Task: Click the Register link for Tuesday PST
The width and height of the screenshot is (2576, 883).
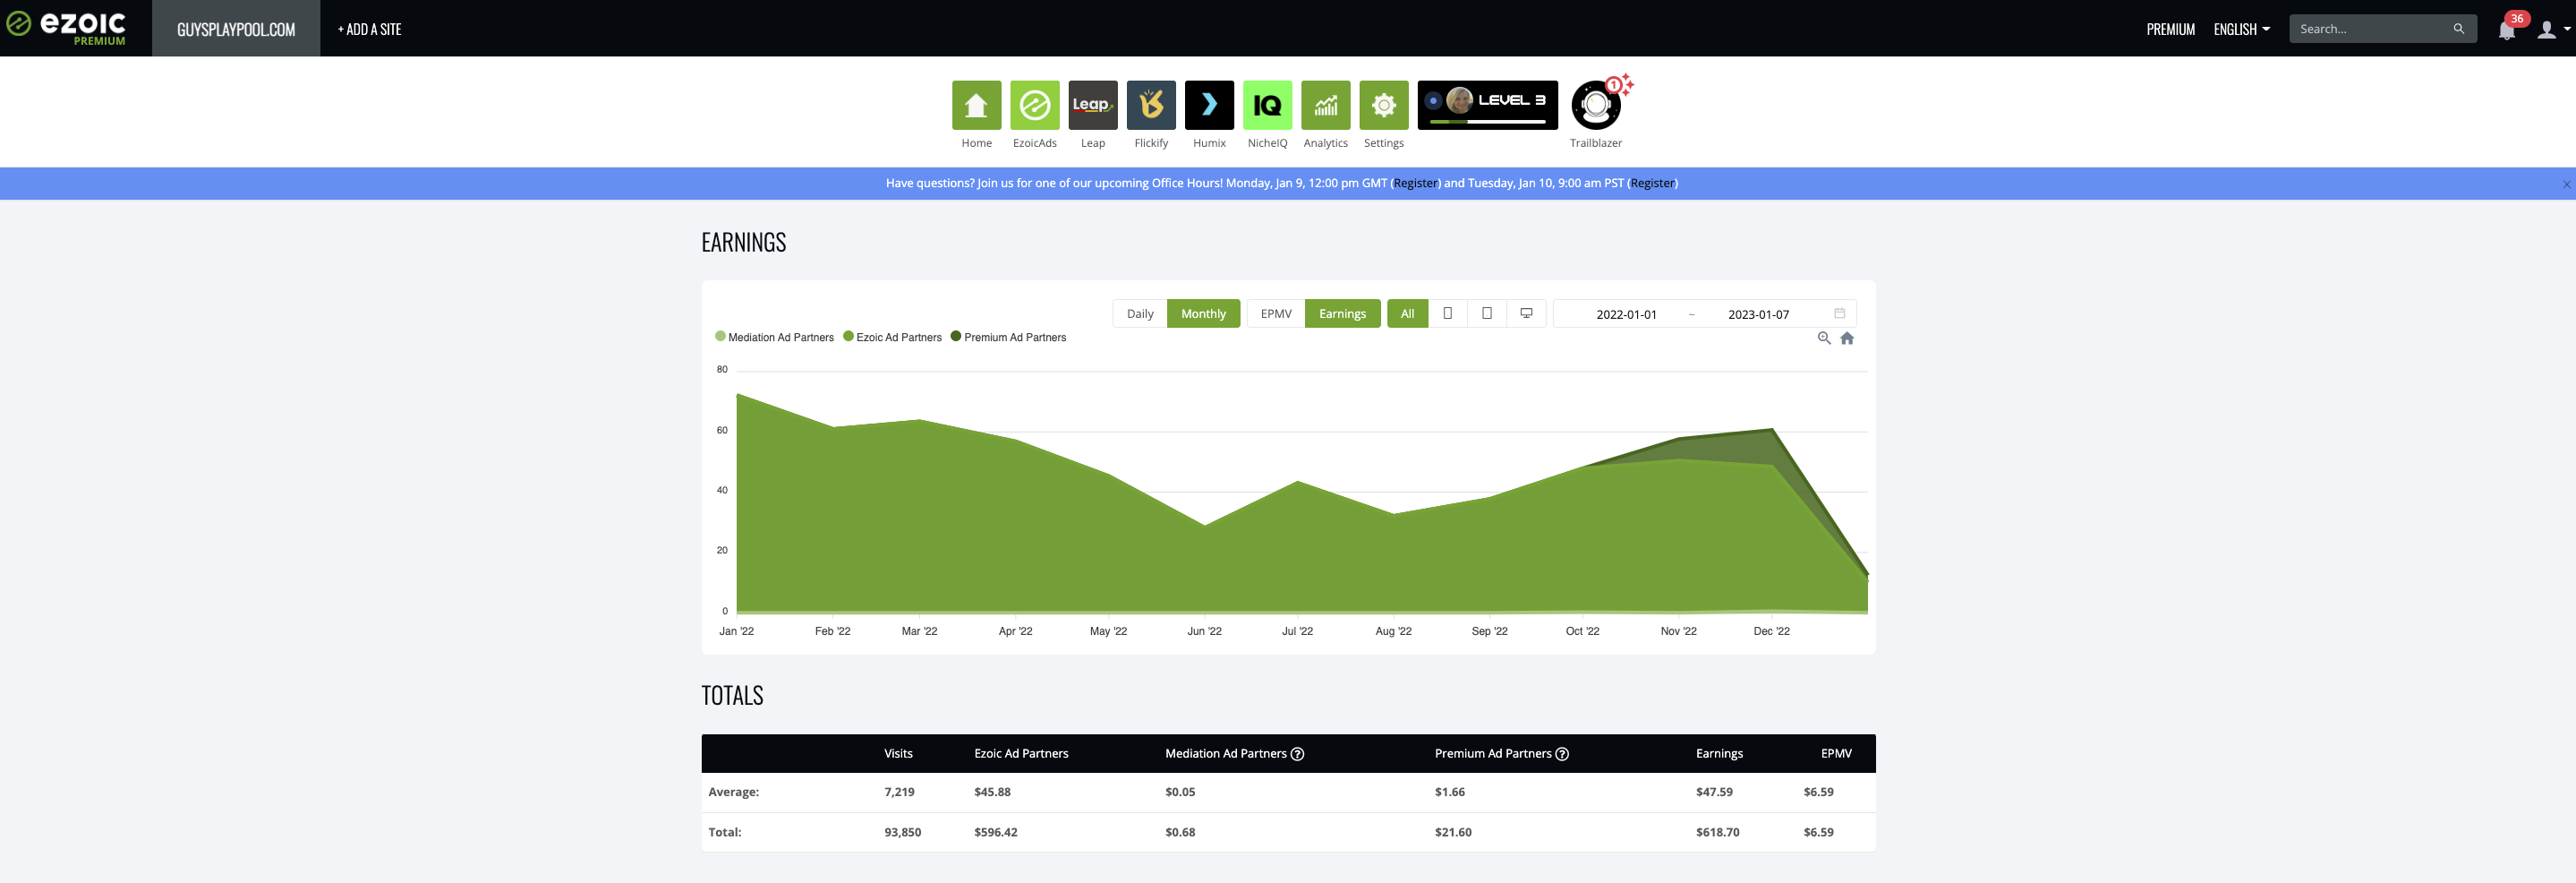Action: click(x=1652, y=183)
